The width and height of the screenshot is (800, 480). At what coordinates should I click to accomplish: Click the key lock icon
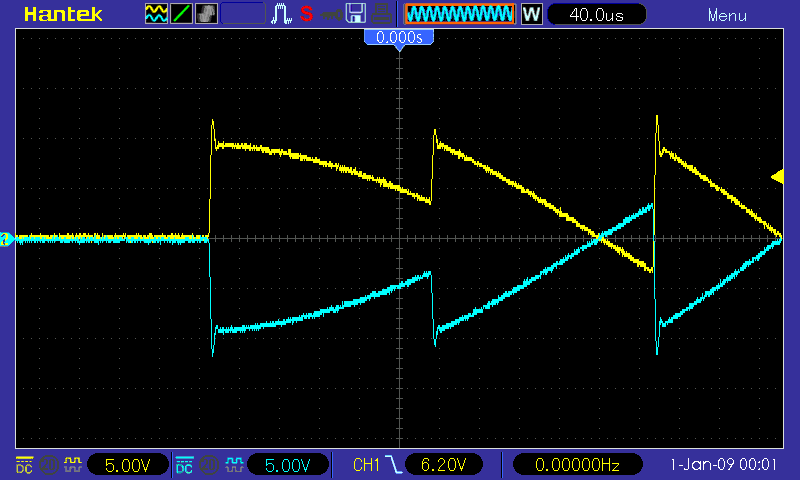pyautogui.click(x=332, y=15)
